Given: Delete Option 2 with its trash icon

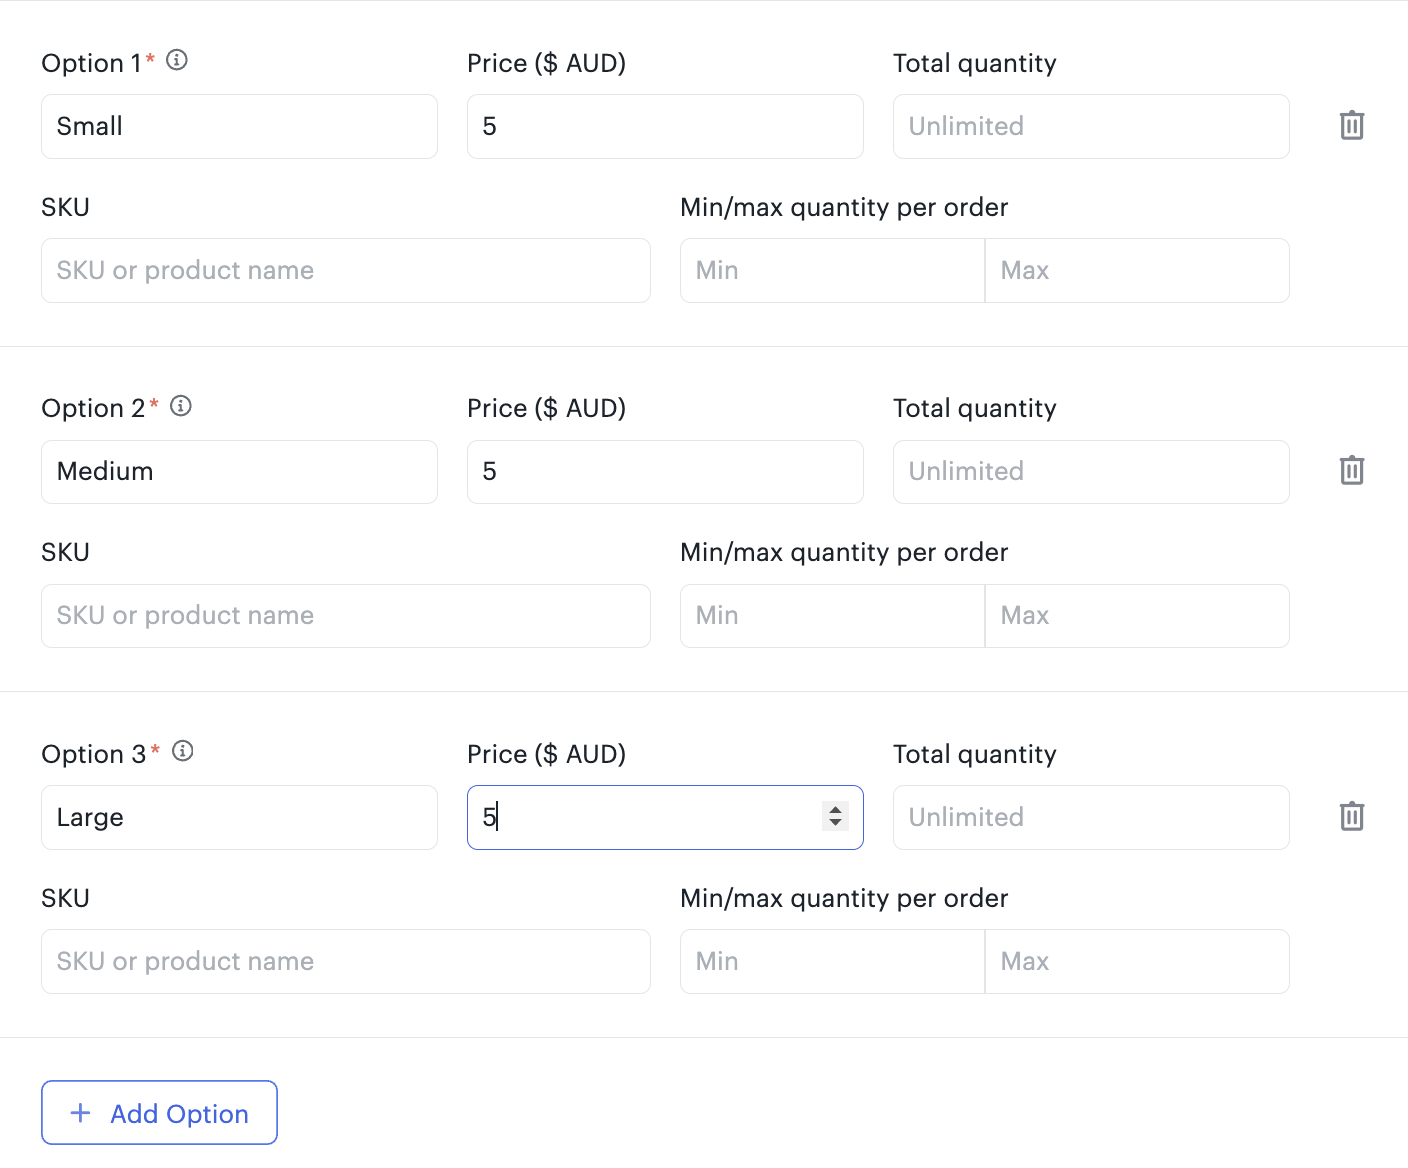Looking at the screenshot, I should point(1352,471).
